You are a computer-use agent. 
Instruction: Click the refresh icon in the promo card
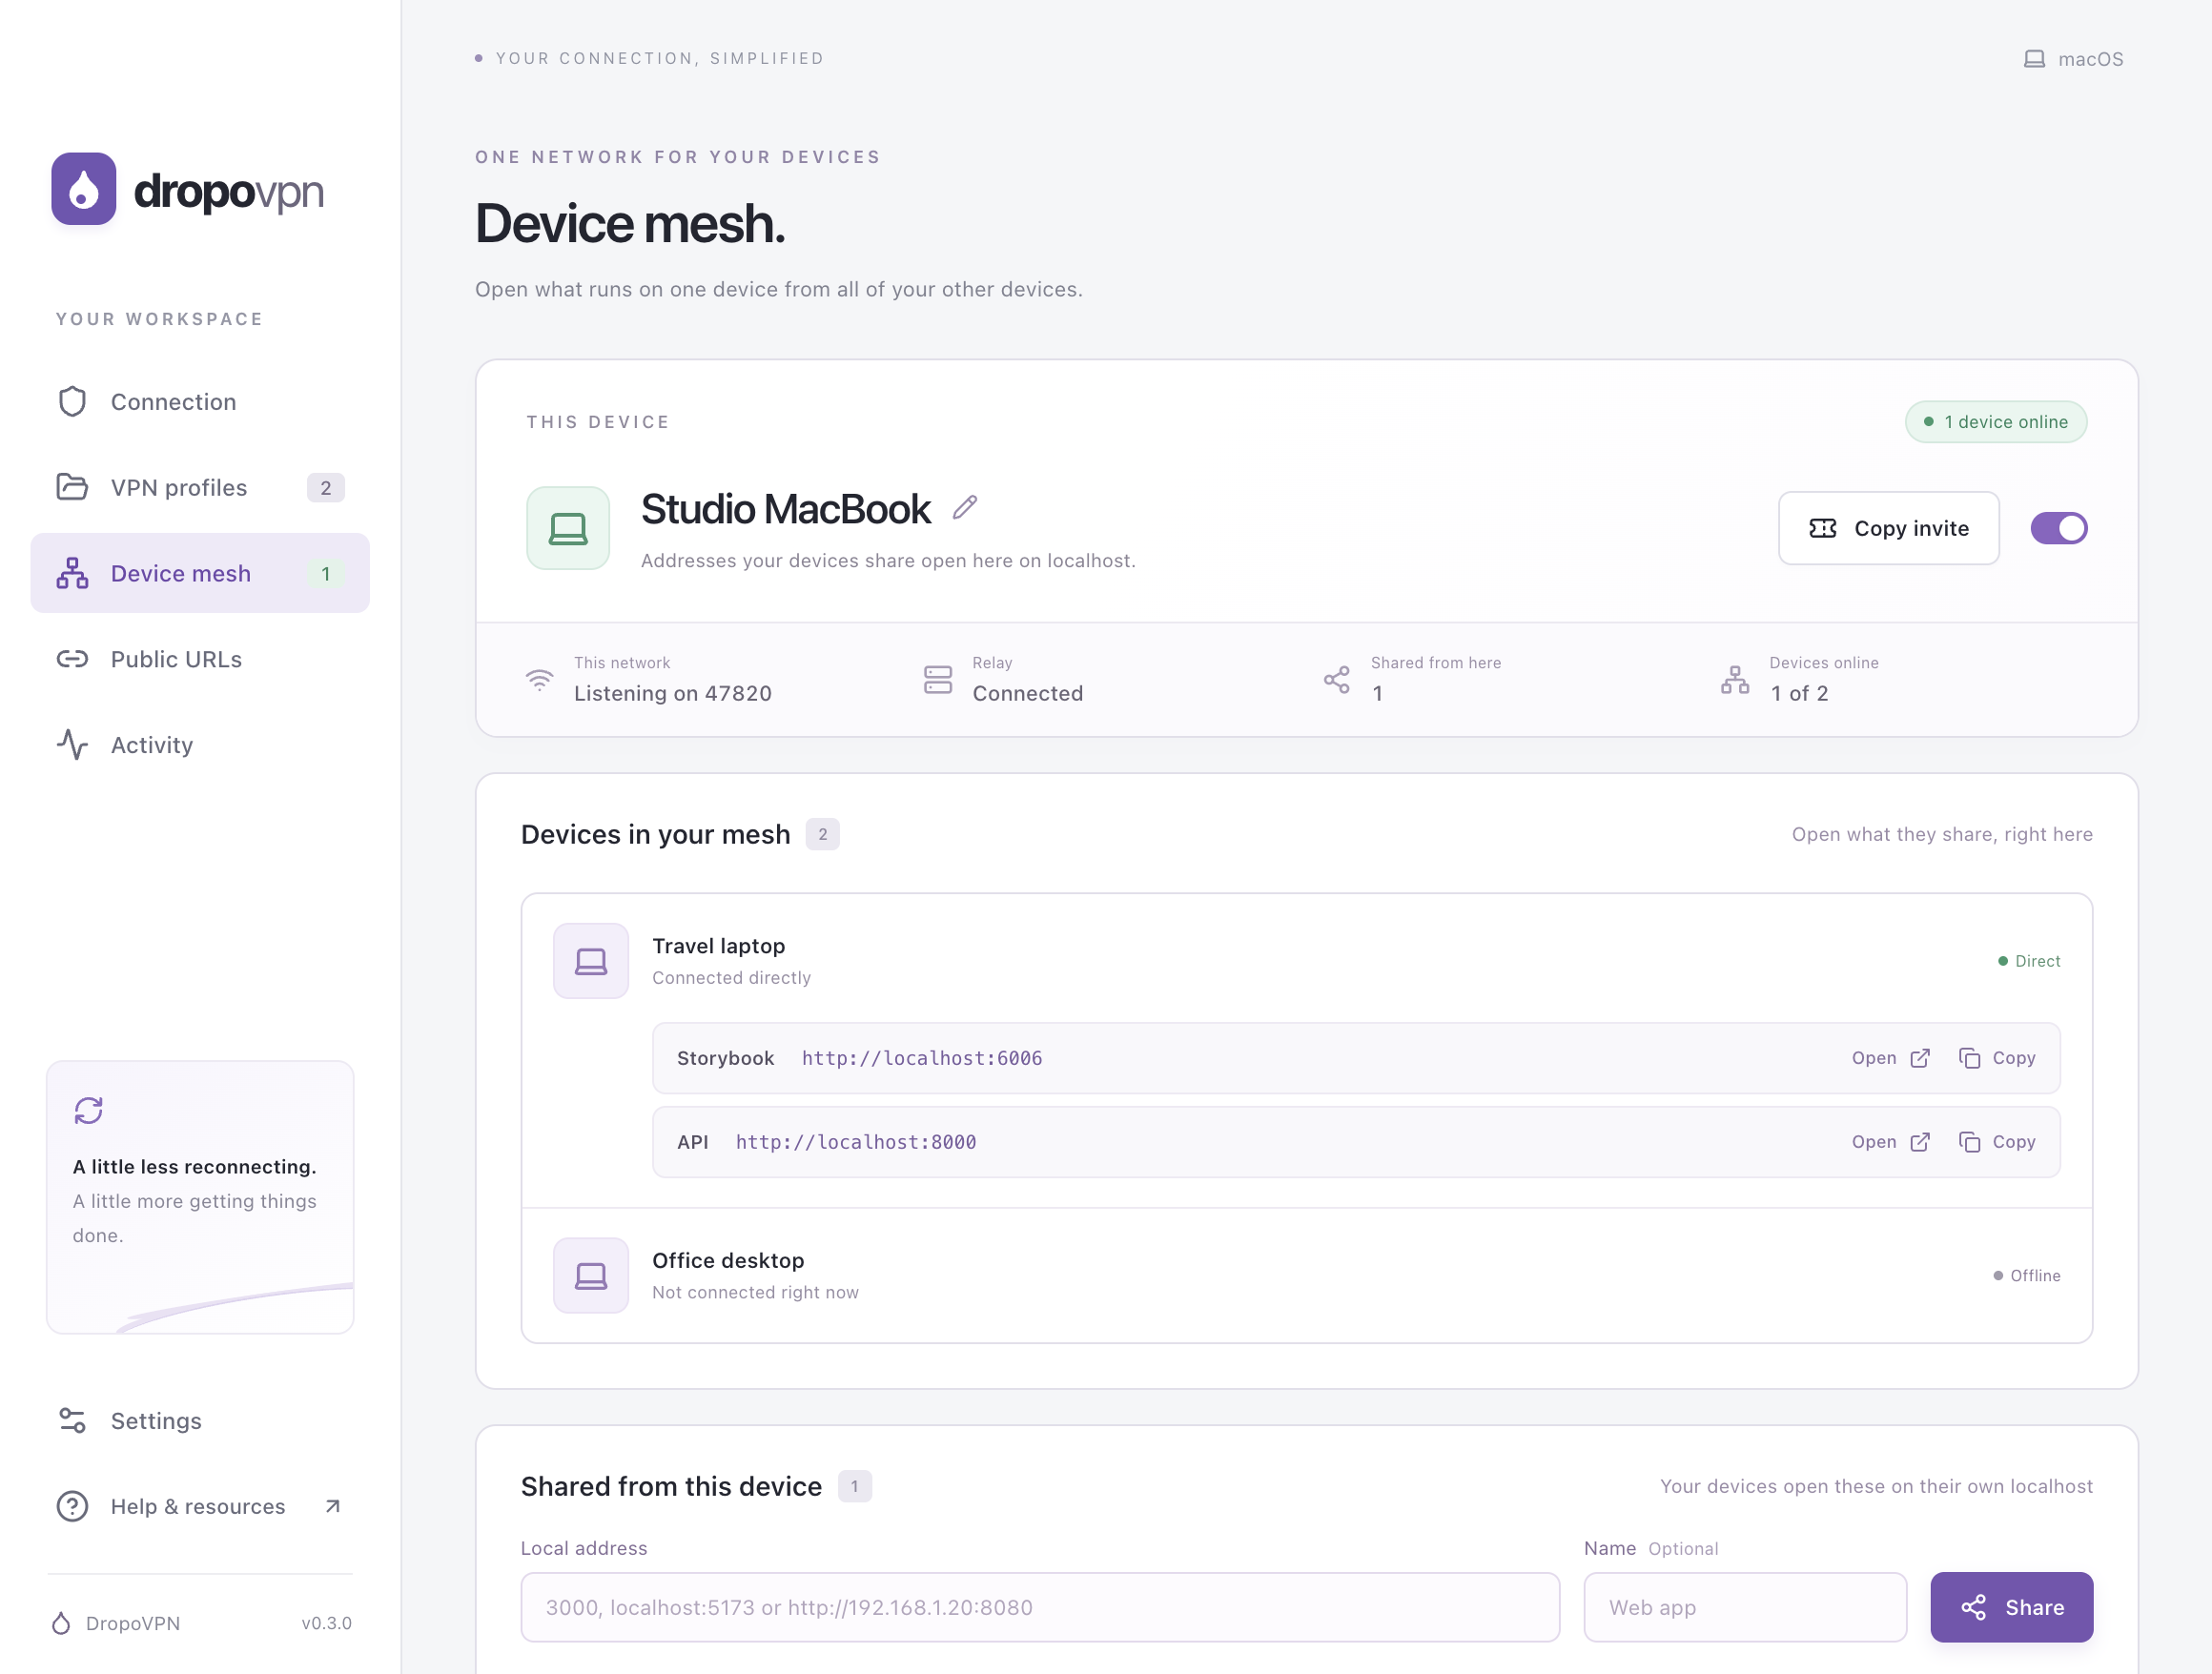pos(89,1110)
